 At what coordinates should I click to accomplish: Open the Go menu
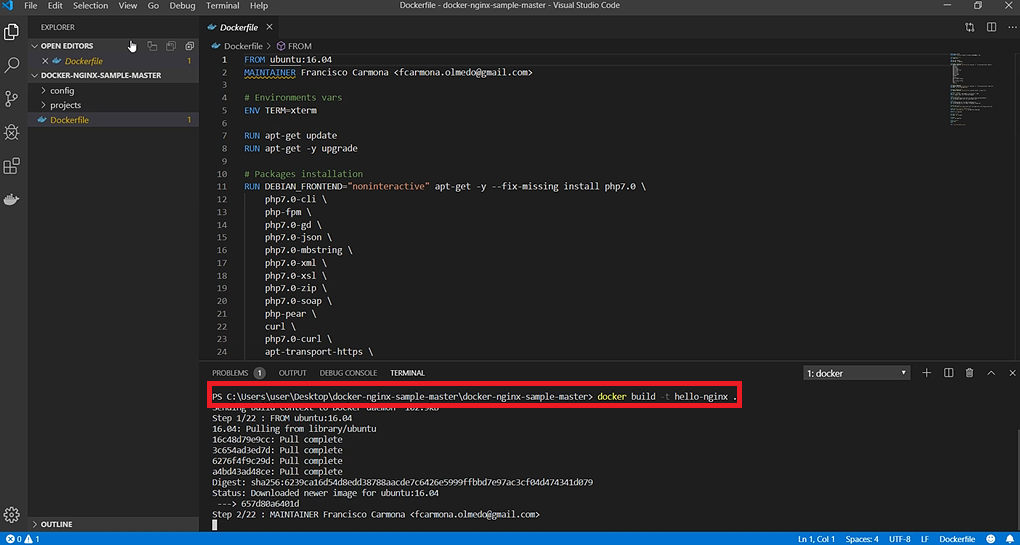[x=154, y=6]
